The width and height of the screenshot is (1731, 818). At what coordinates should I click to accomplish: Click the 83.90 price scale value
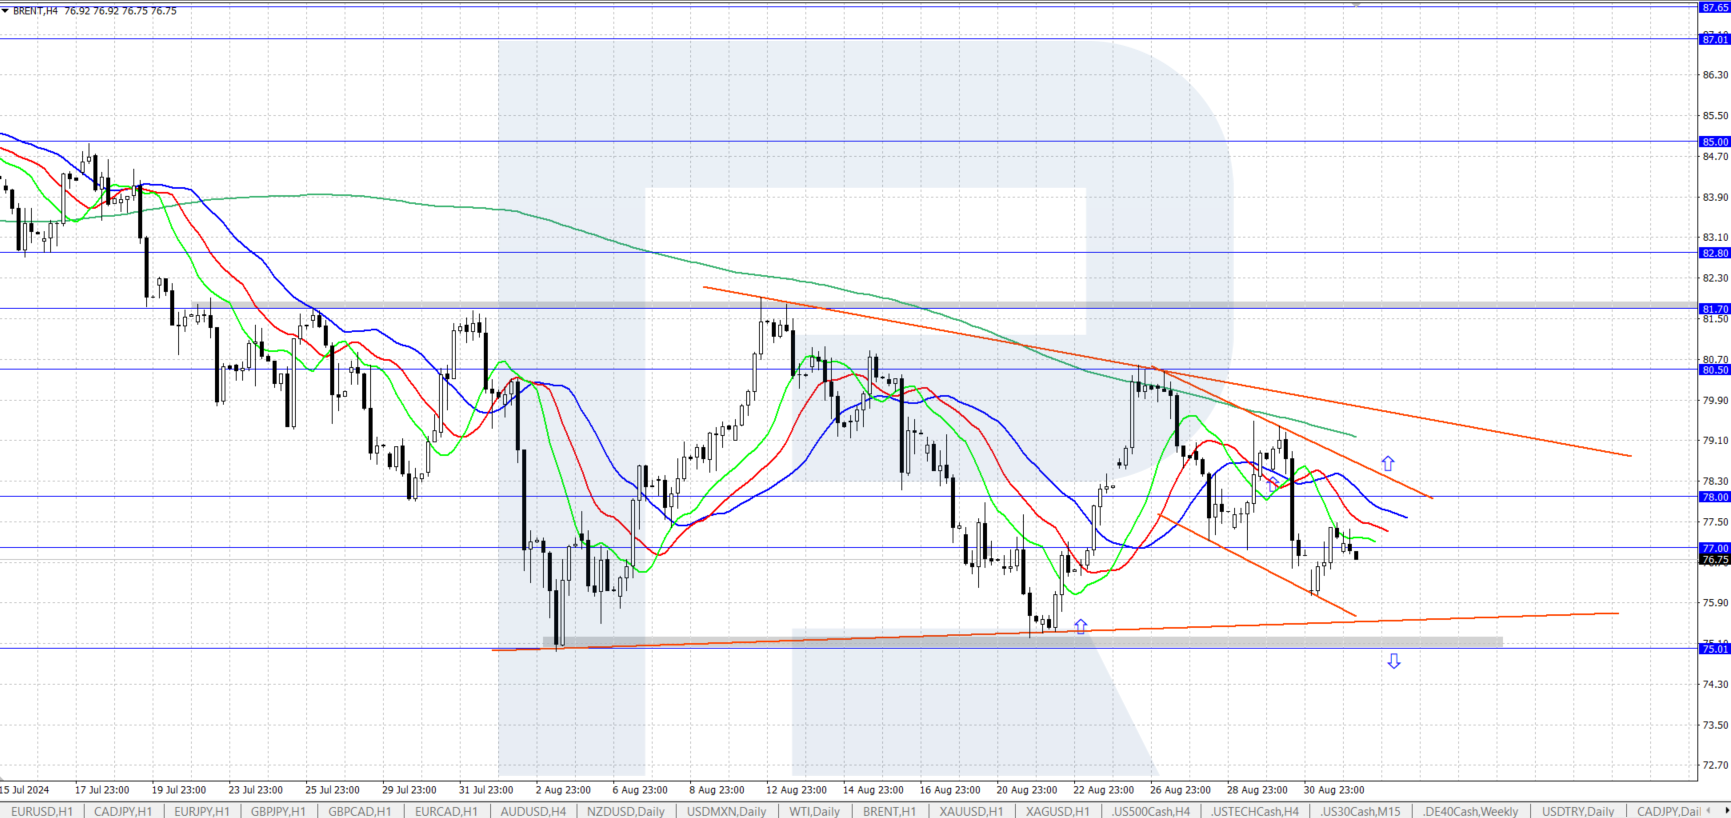(1715, 197)
